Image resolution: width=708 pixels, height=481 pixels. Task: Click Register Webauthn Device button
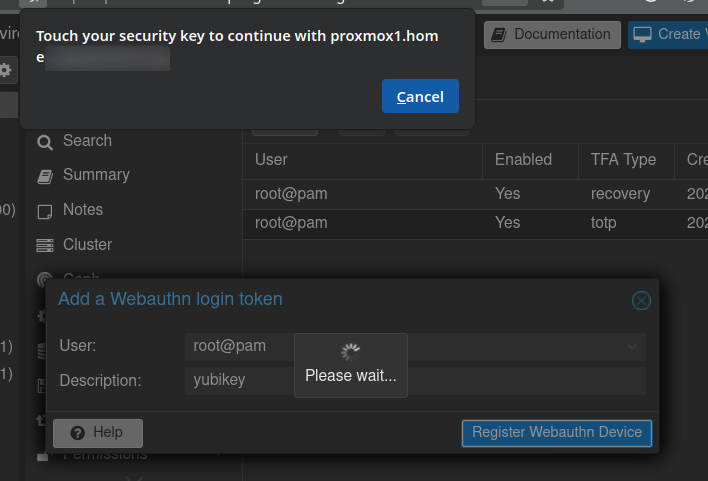point(557,433)
